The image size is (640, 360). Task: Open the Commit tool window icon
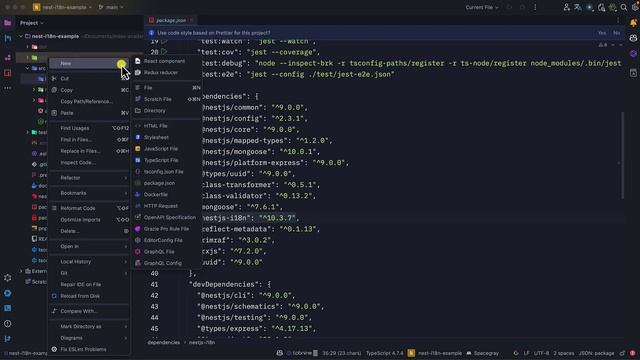click(x=8, y=38)
